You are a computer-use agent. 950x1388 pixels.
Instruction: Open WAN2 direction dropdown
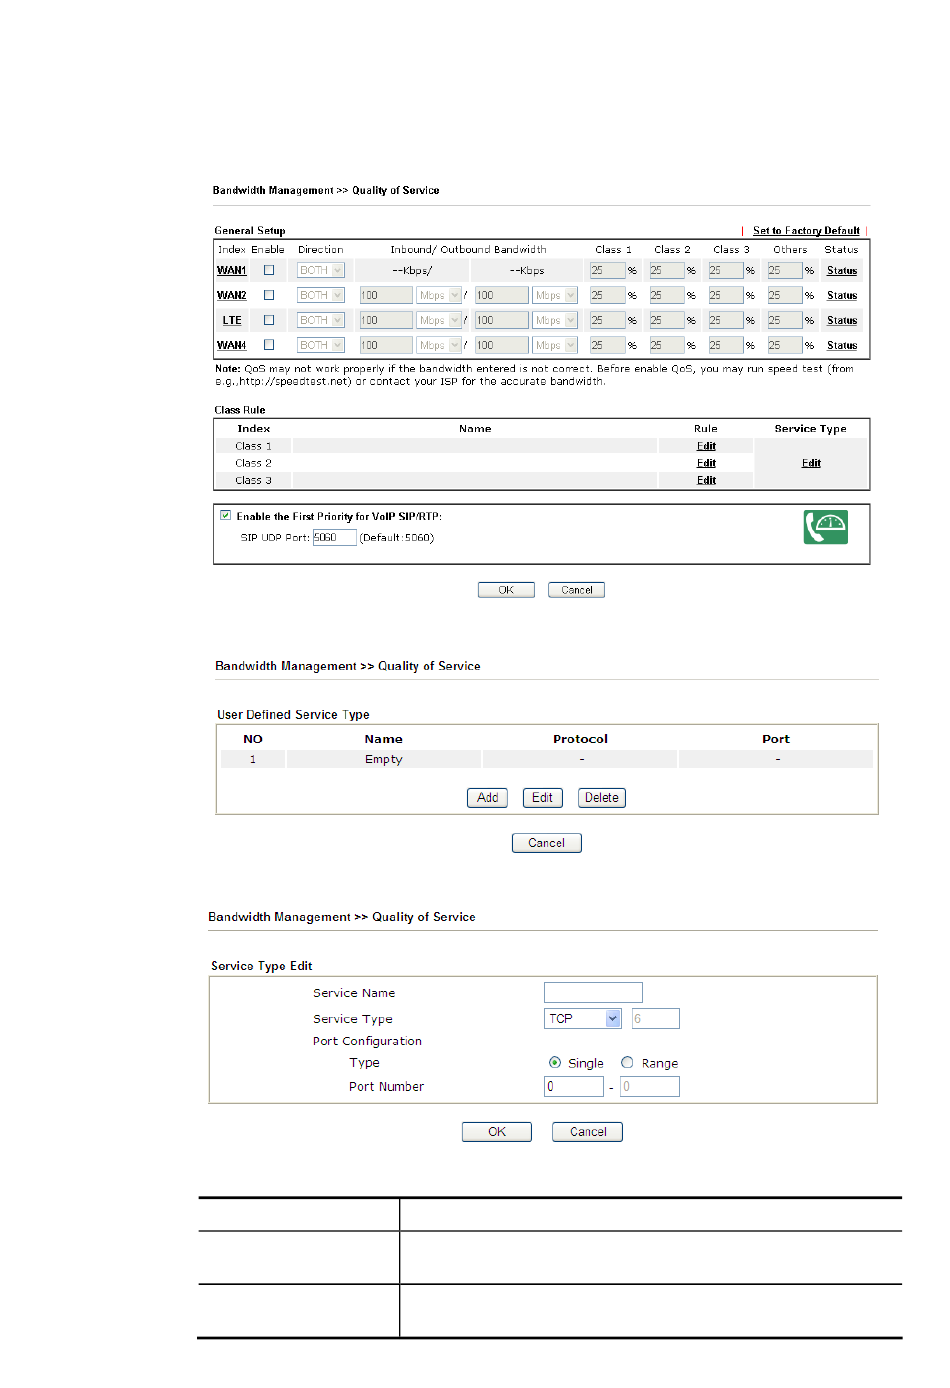pyautogui.click(x=321, y=295)
